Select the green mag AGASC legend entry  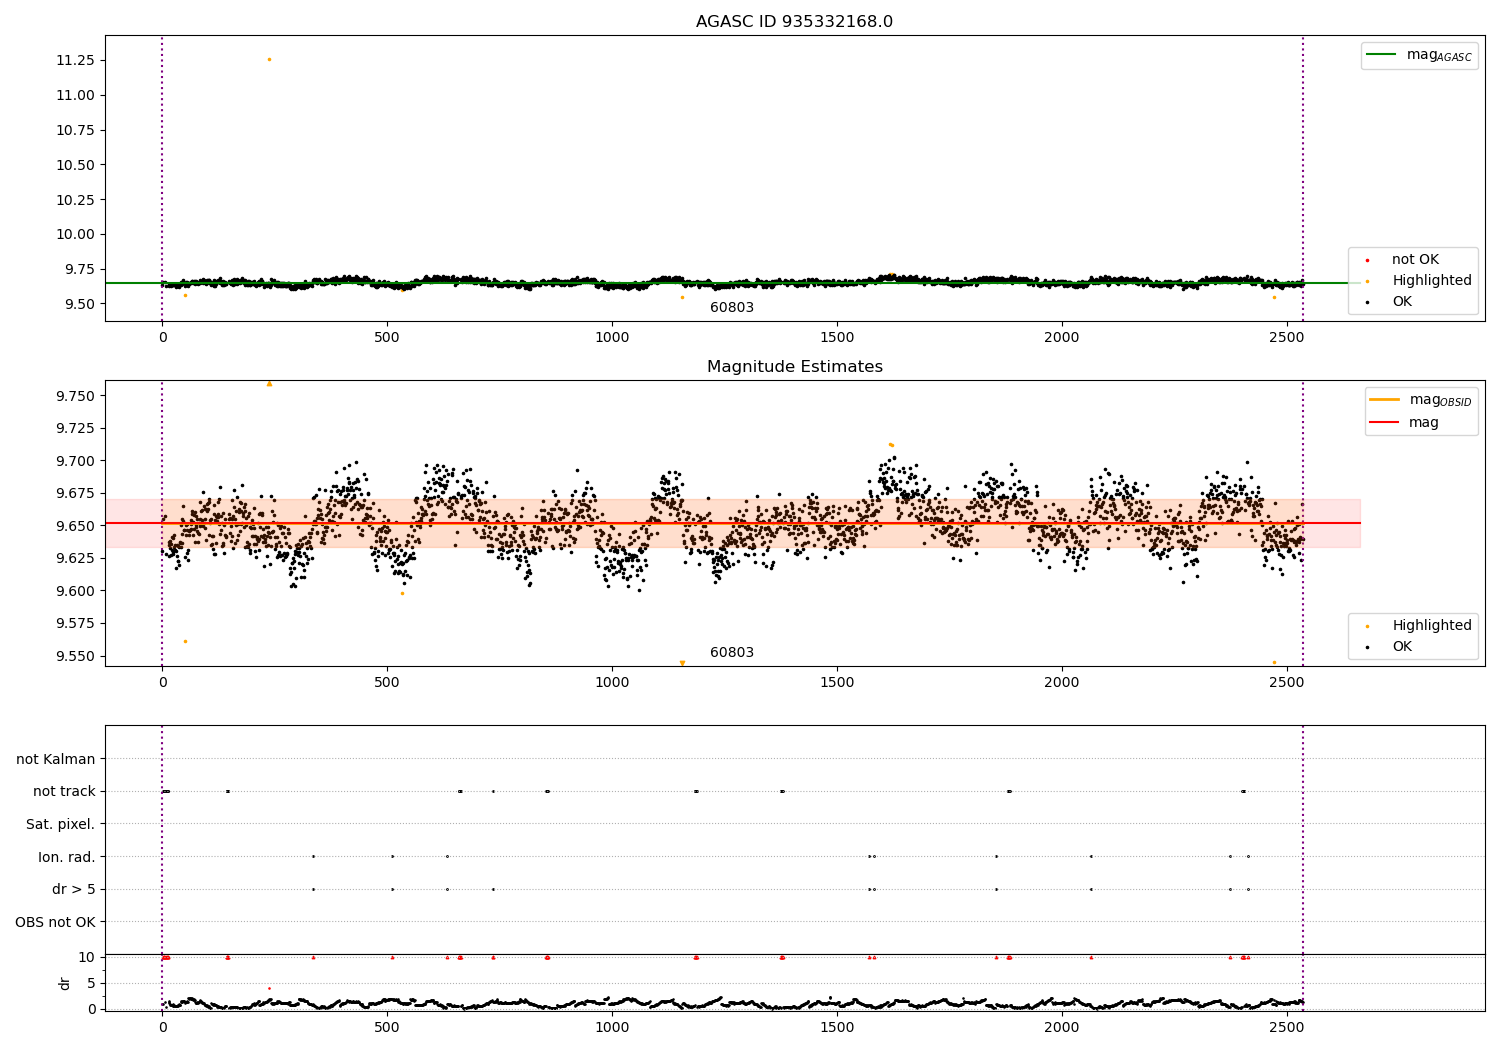[1419, 55]
